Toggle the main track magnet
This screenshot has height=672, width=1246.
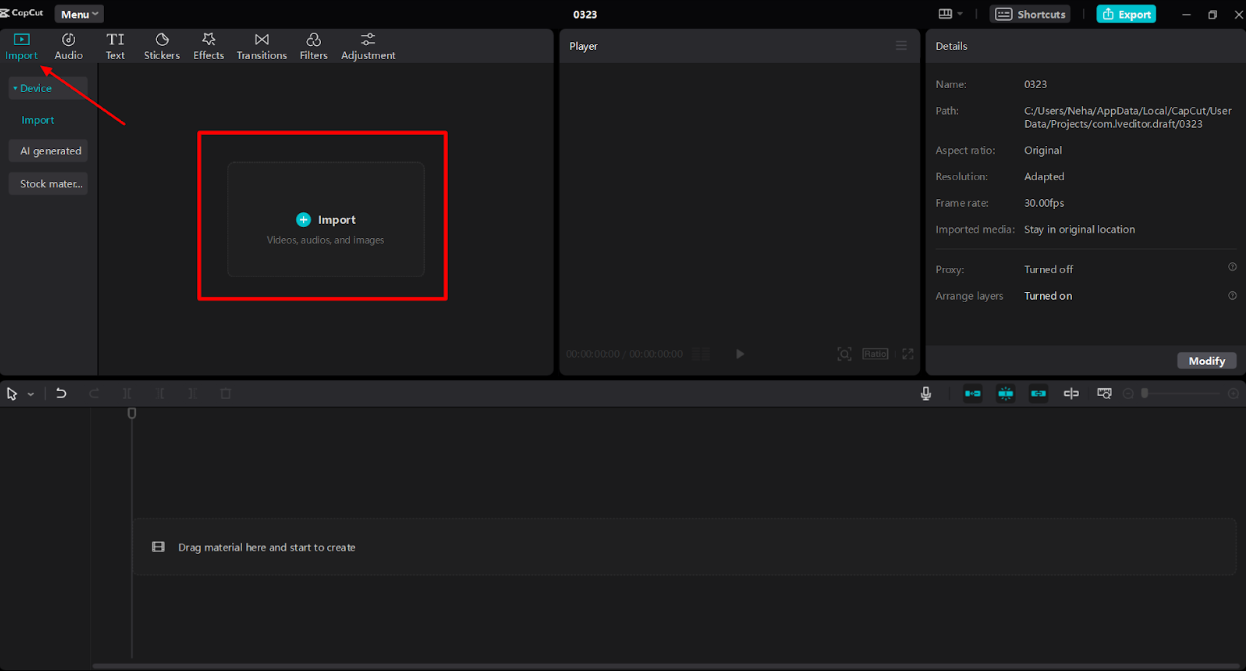(972, 394)
